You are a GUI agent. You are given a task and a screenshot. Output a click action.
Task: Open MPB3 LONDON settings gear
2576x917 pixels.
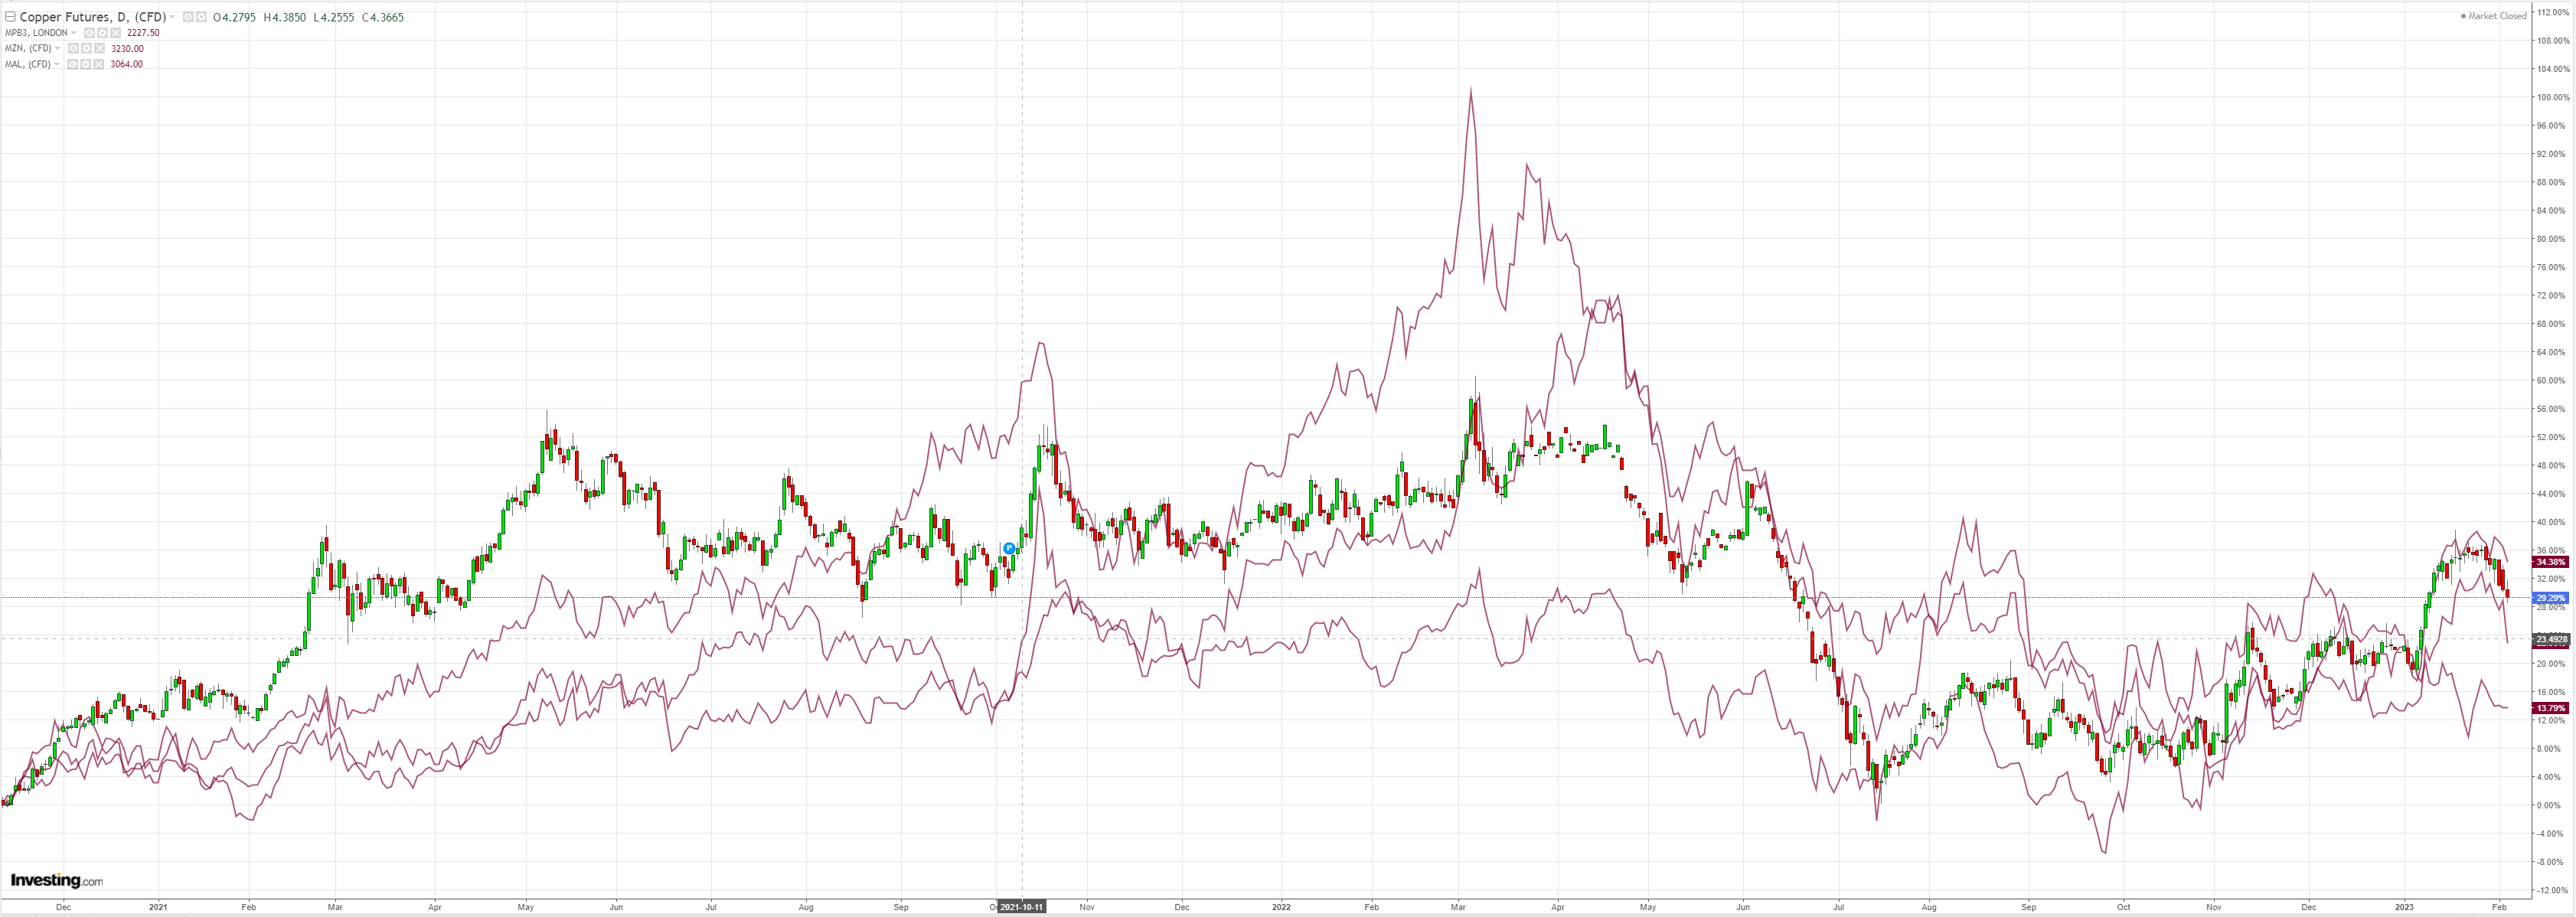click(103, 33)
